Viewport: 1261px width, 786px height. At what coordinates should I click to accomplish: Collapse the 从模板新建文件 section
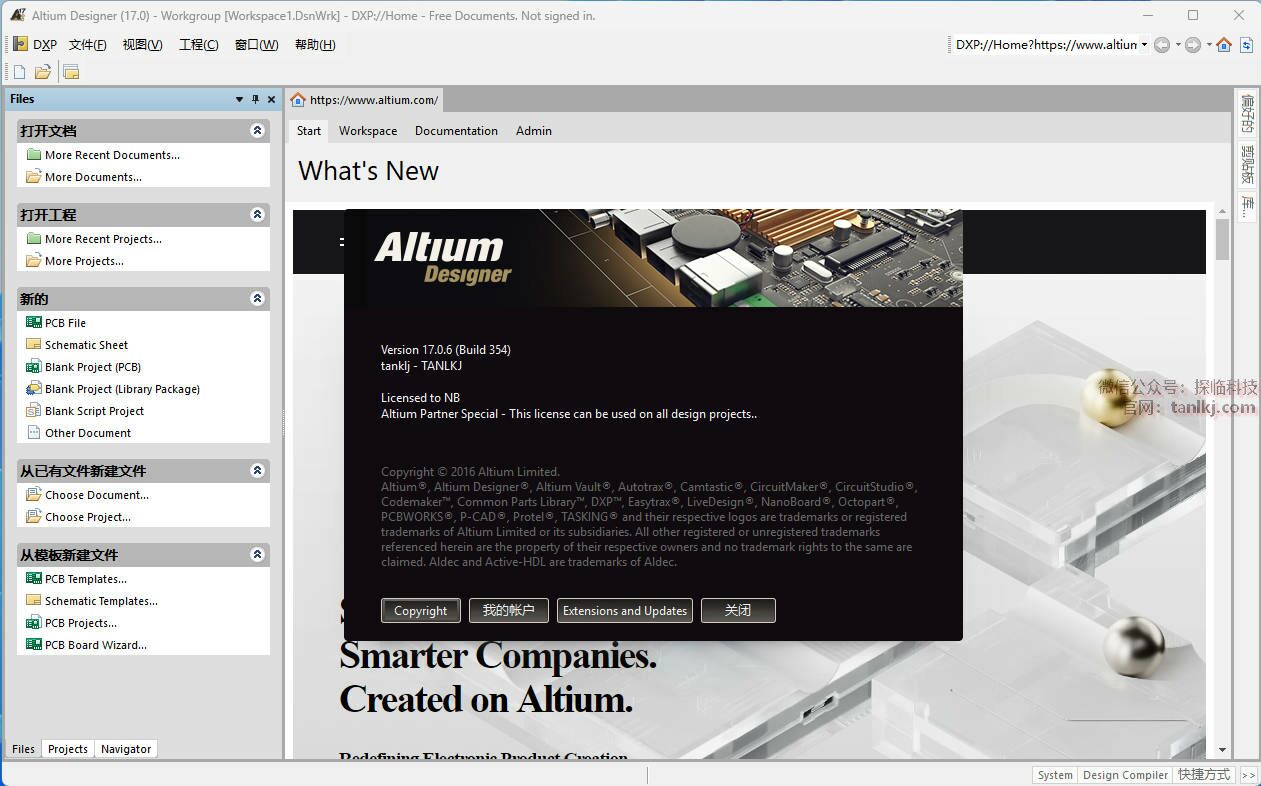pos(257,555)
